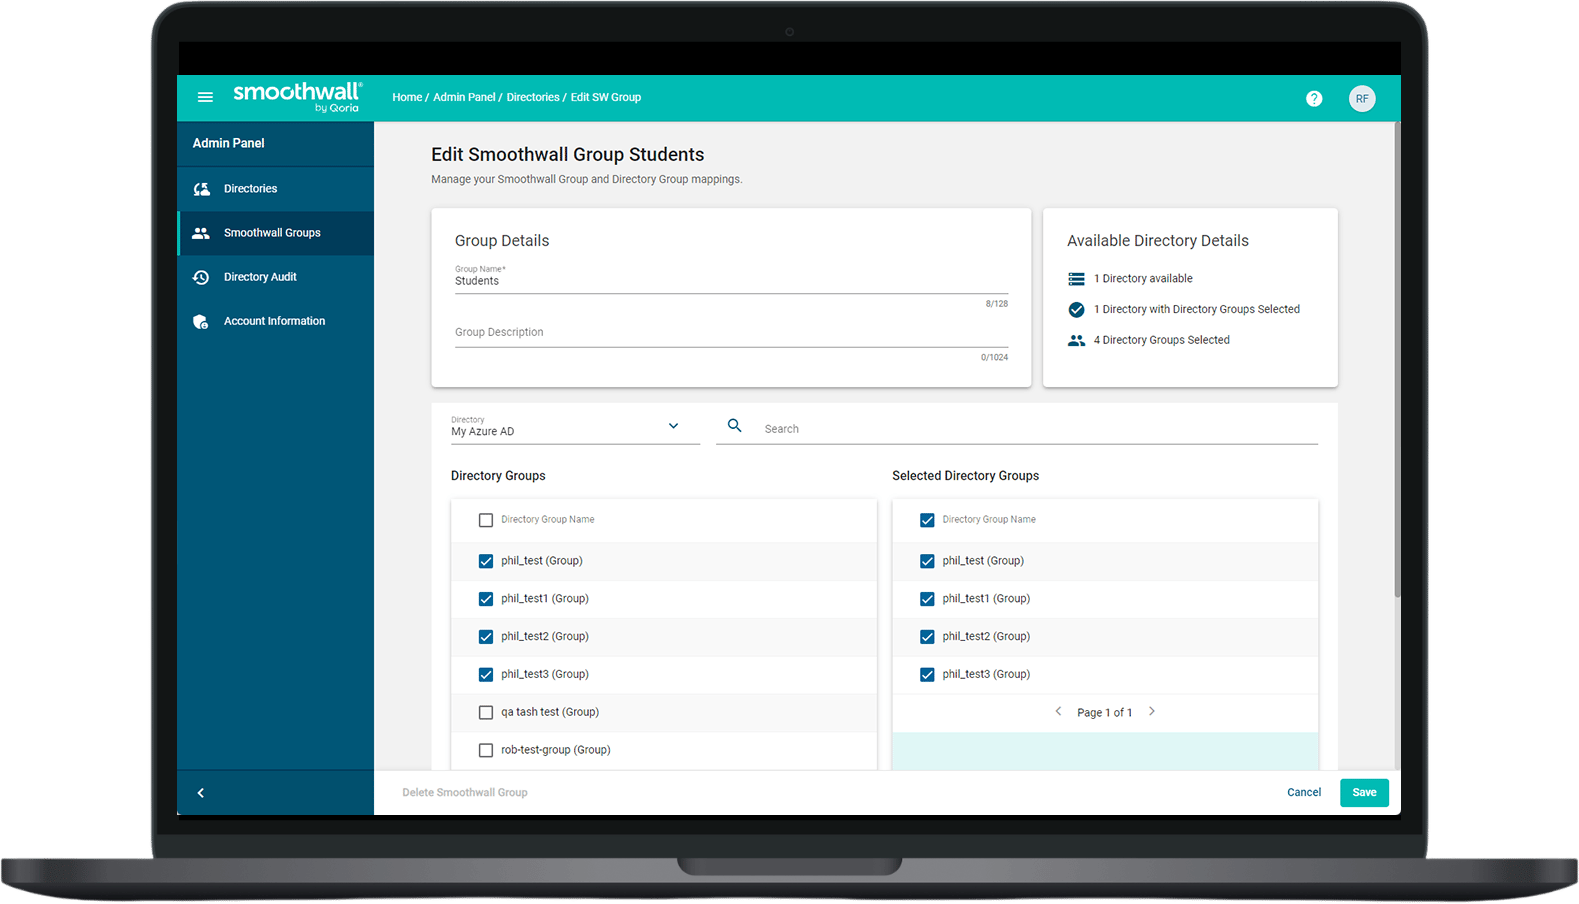Toggle select-all in Selected Directory Groups

927,520
